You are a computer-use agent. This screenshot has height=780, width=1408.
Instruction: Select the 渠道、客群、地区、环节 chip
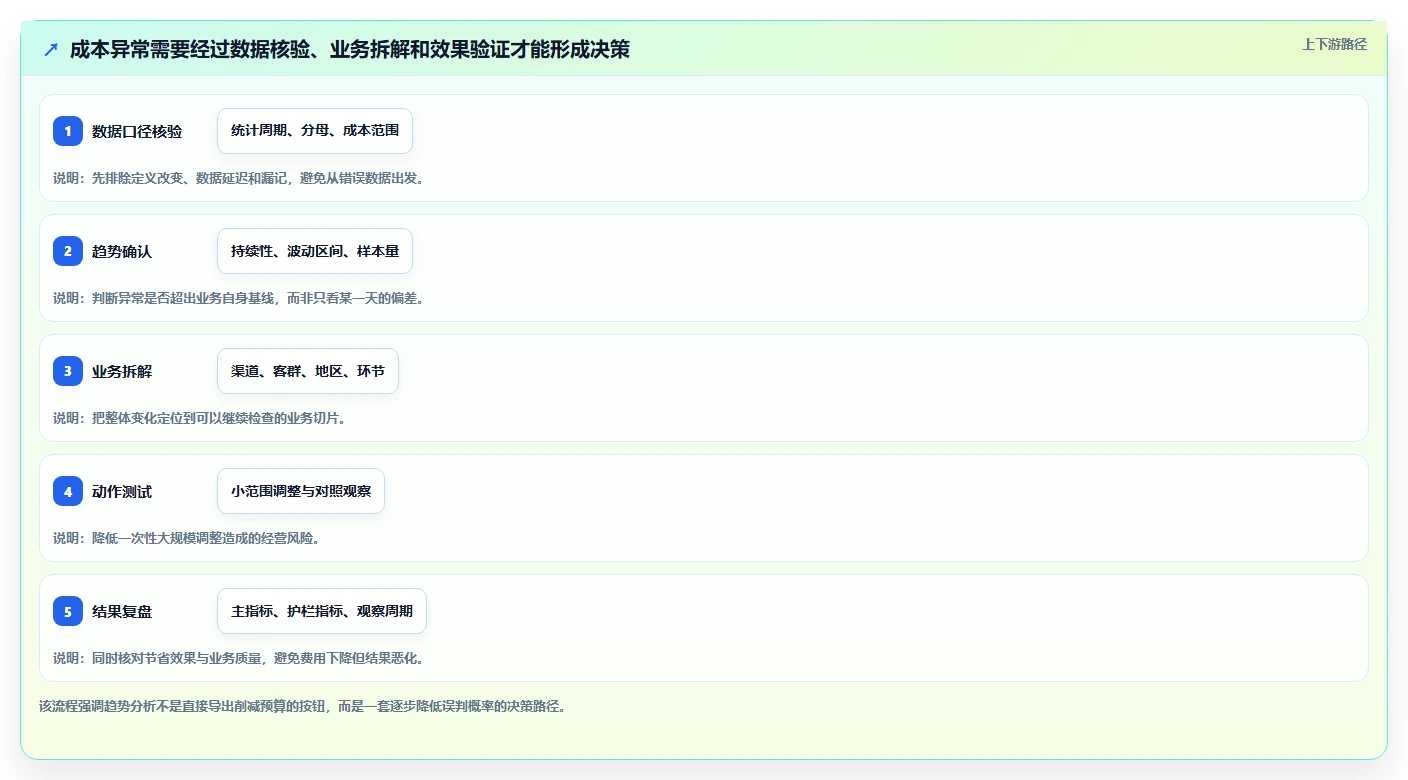pos(308,371)
